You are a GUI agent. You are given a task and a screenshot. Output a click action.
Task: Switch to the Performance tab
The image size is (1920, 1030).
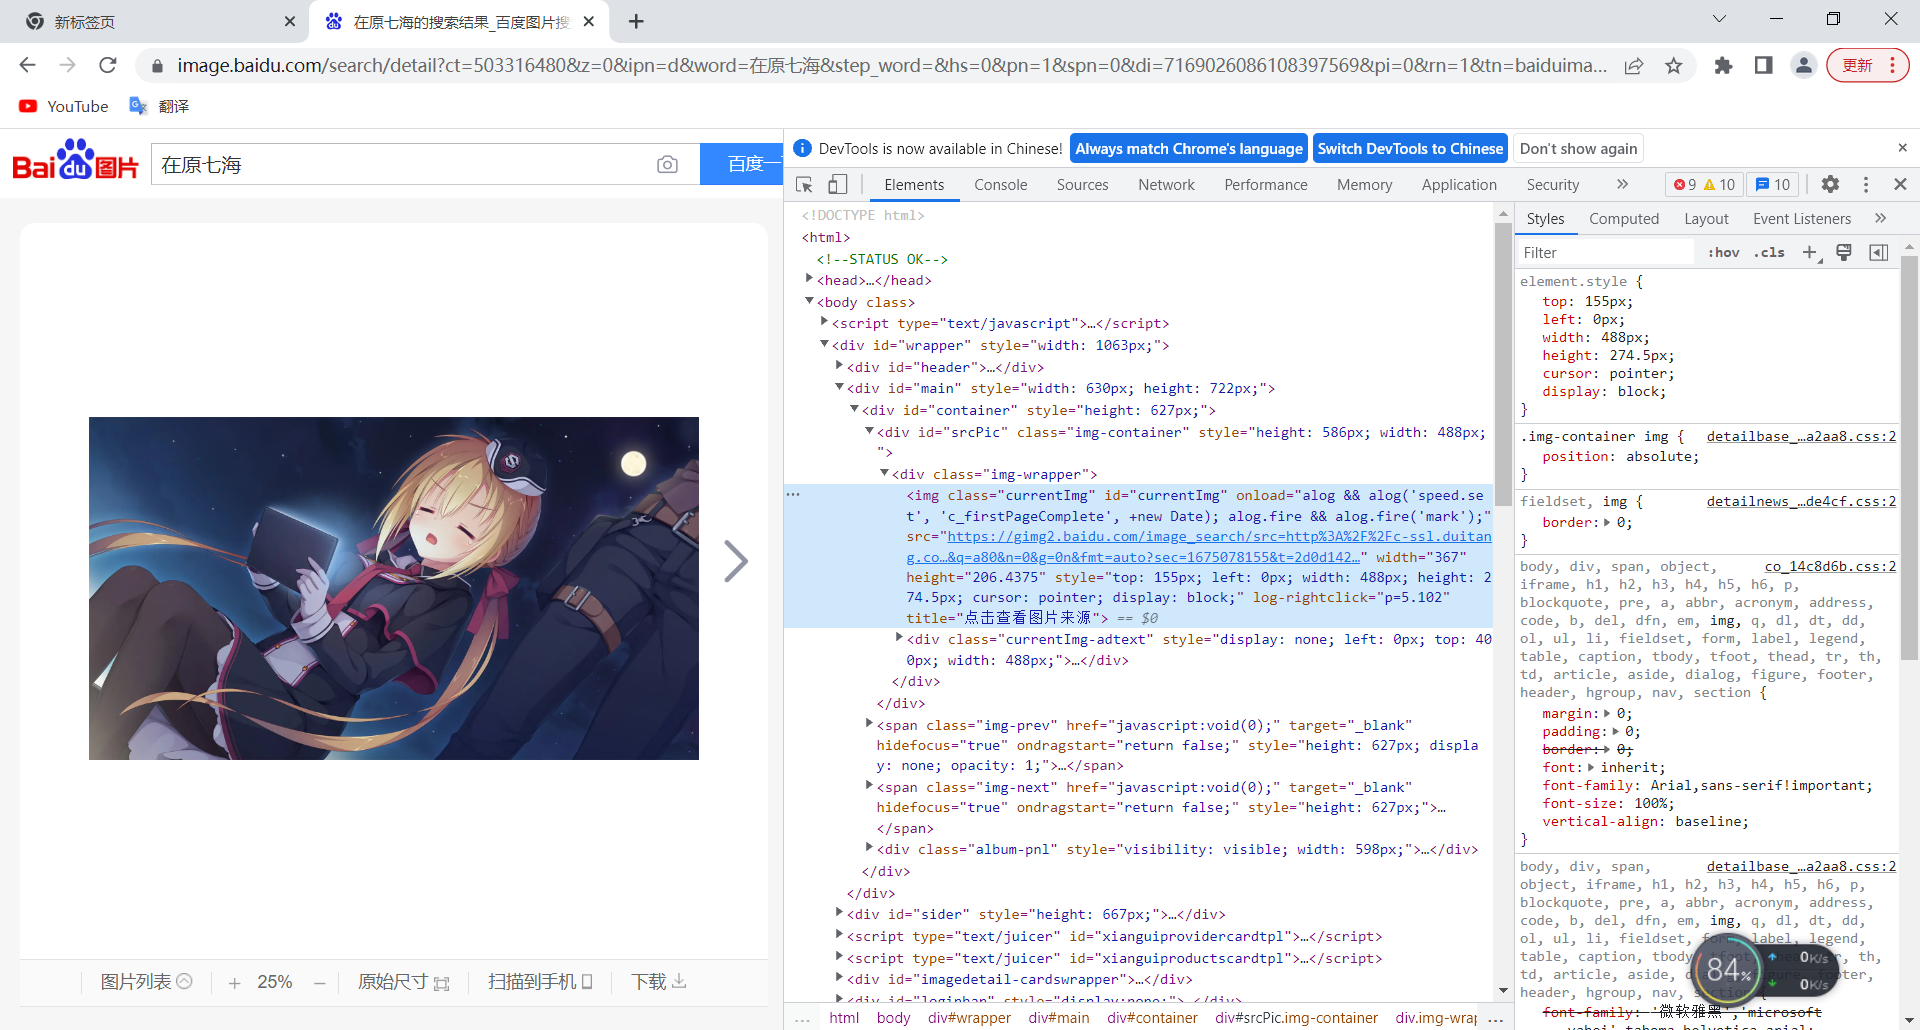1265,185
